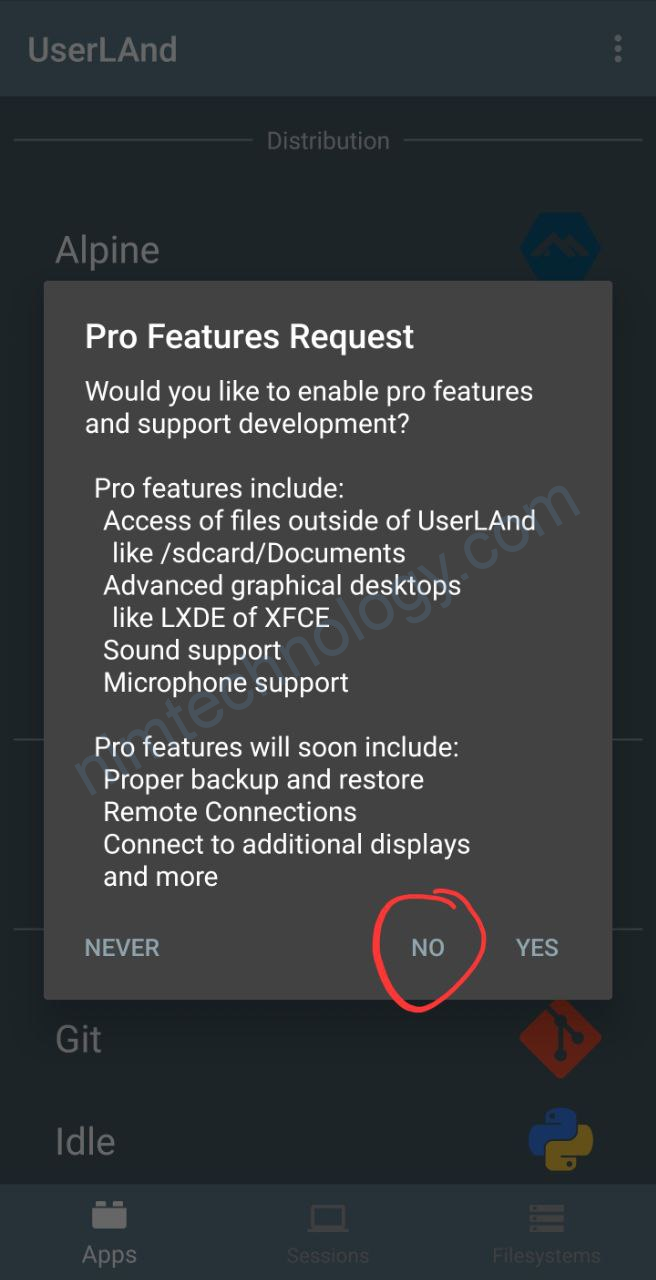
Task: Tap the Sessions monitor icon
Action: click(327, 1217)
